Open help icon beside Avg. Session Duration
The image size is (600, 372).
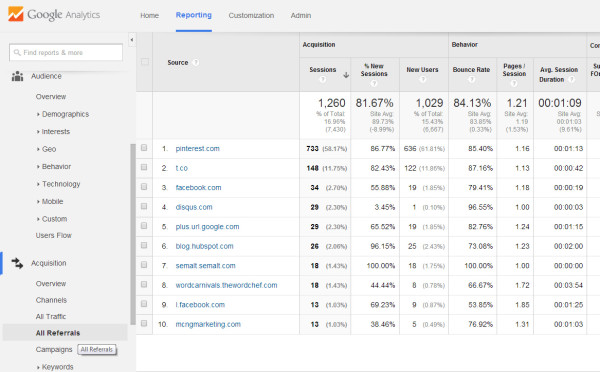coord(571,79)
